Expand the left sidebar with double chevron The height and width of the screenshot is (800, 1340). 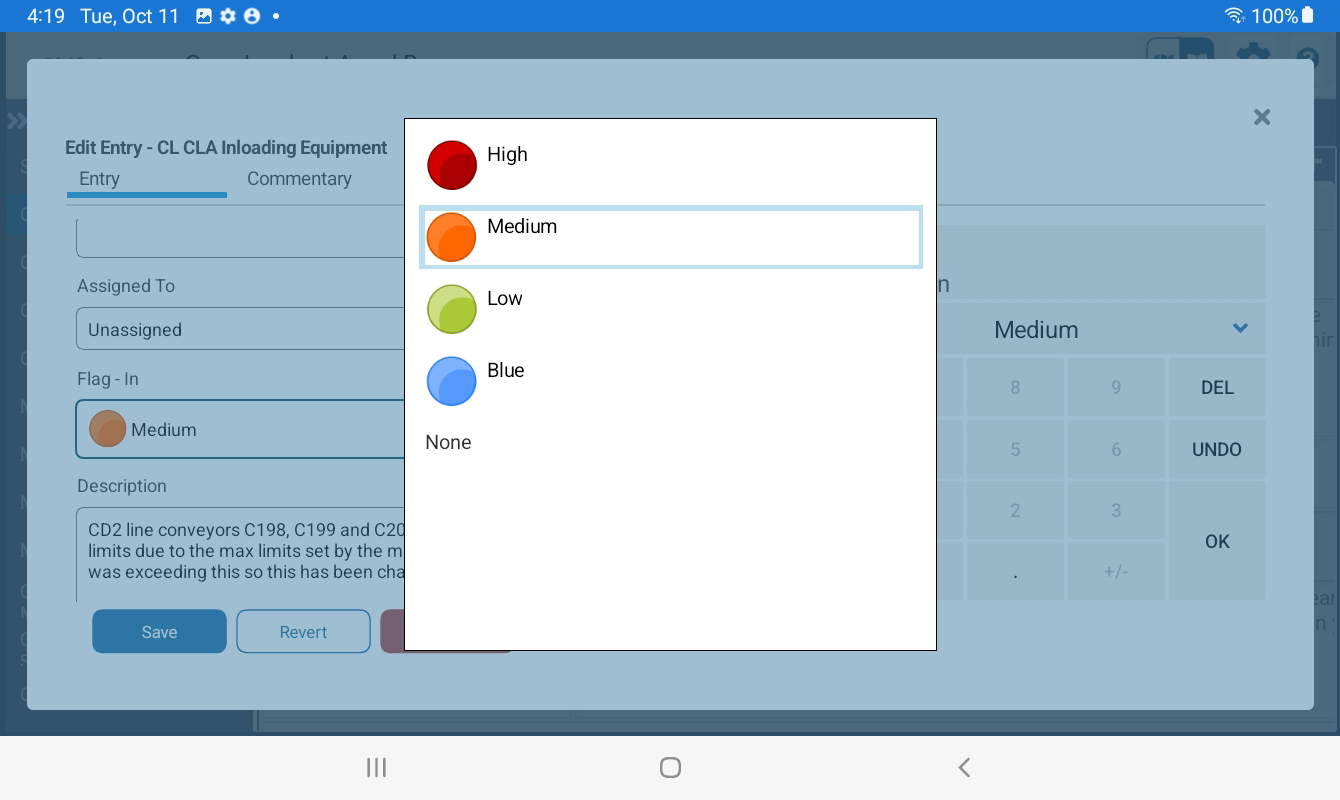16,121
